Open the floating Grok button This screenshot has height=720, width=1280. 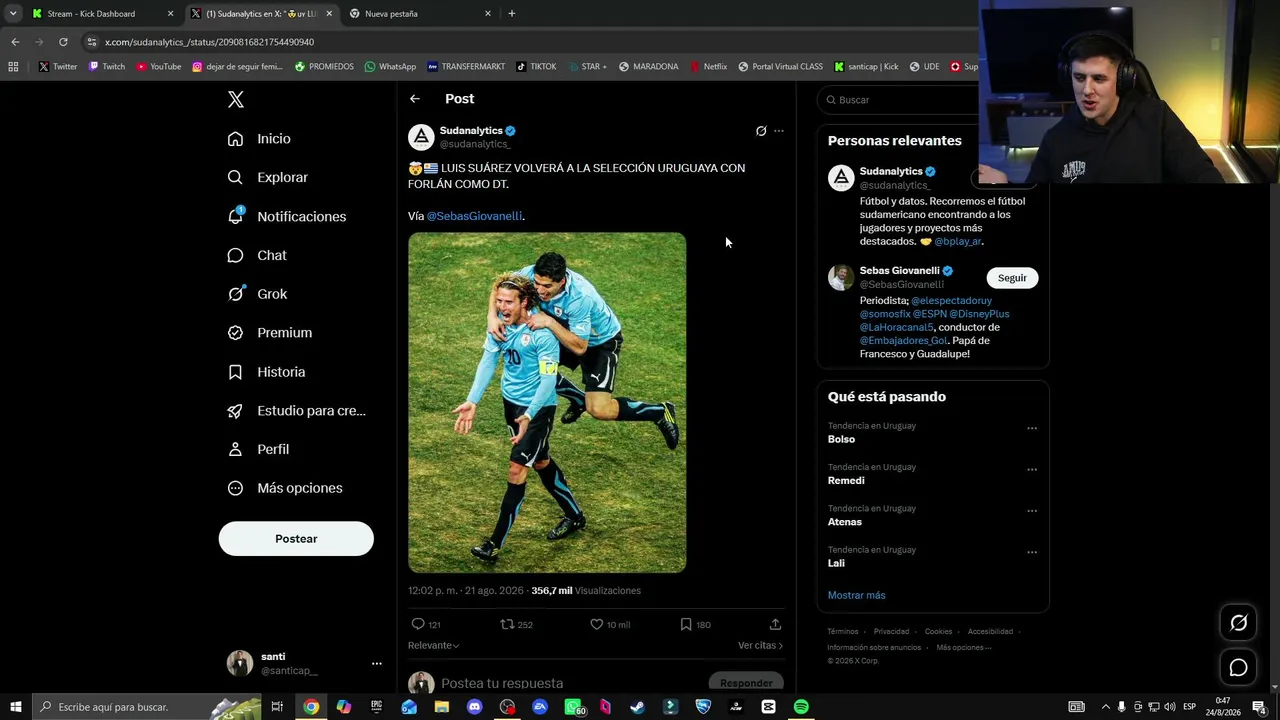click(1238, 623)
